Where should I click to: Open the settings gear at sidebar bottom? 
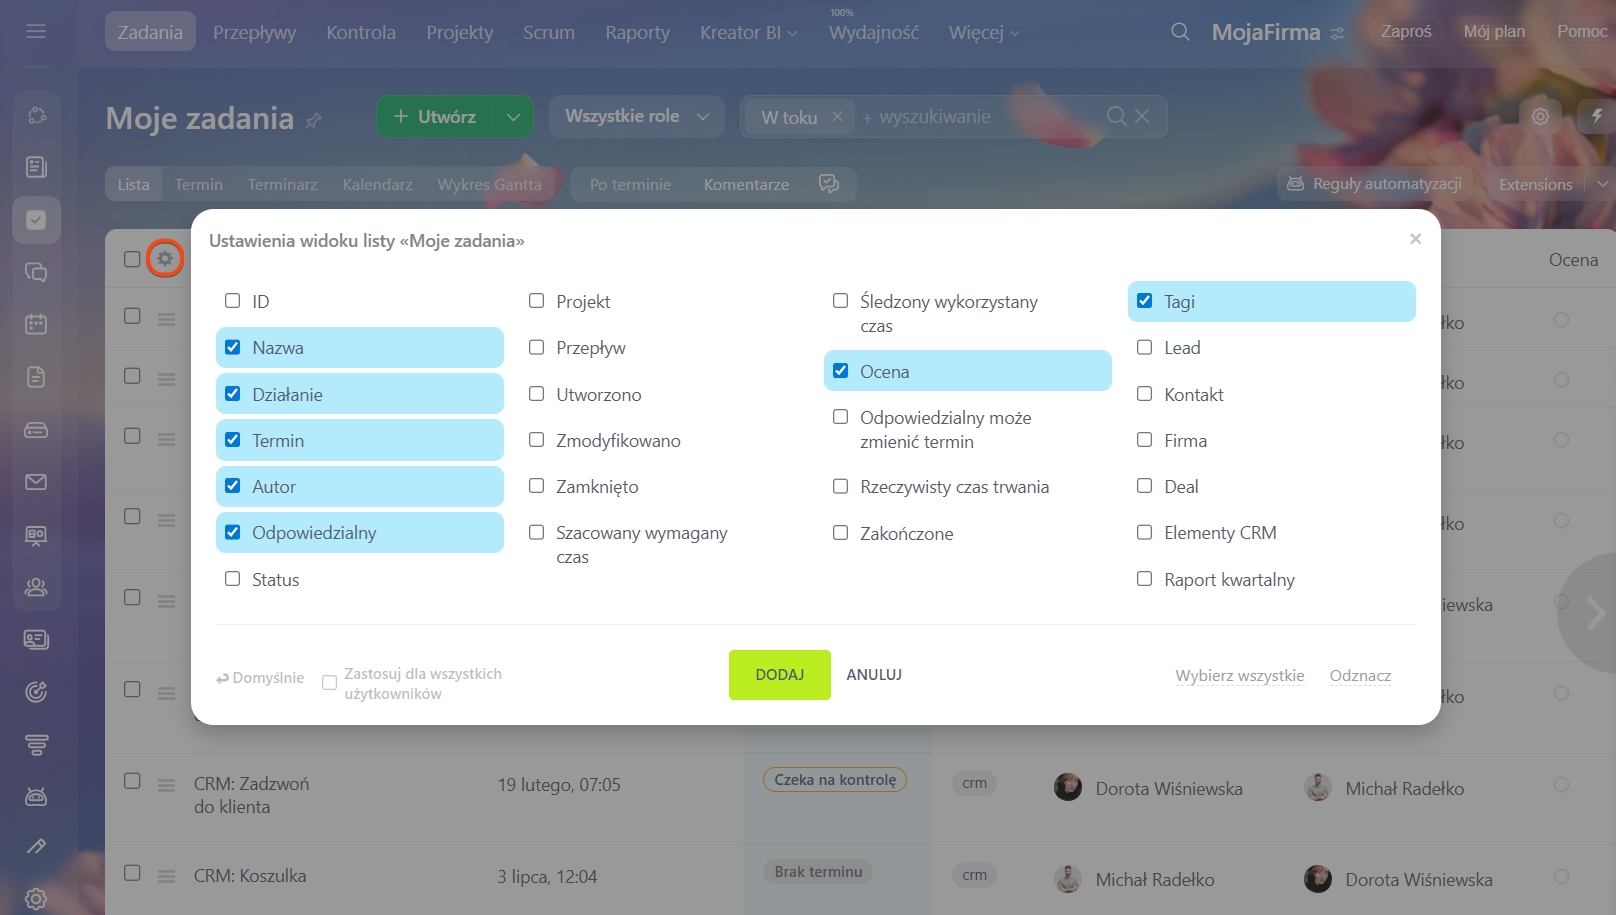[x=36, y=899]
